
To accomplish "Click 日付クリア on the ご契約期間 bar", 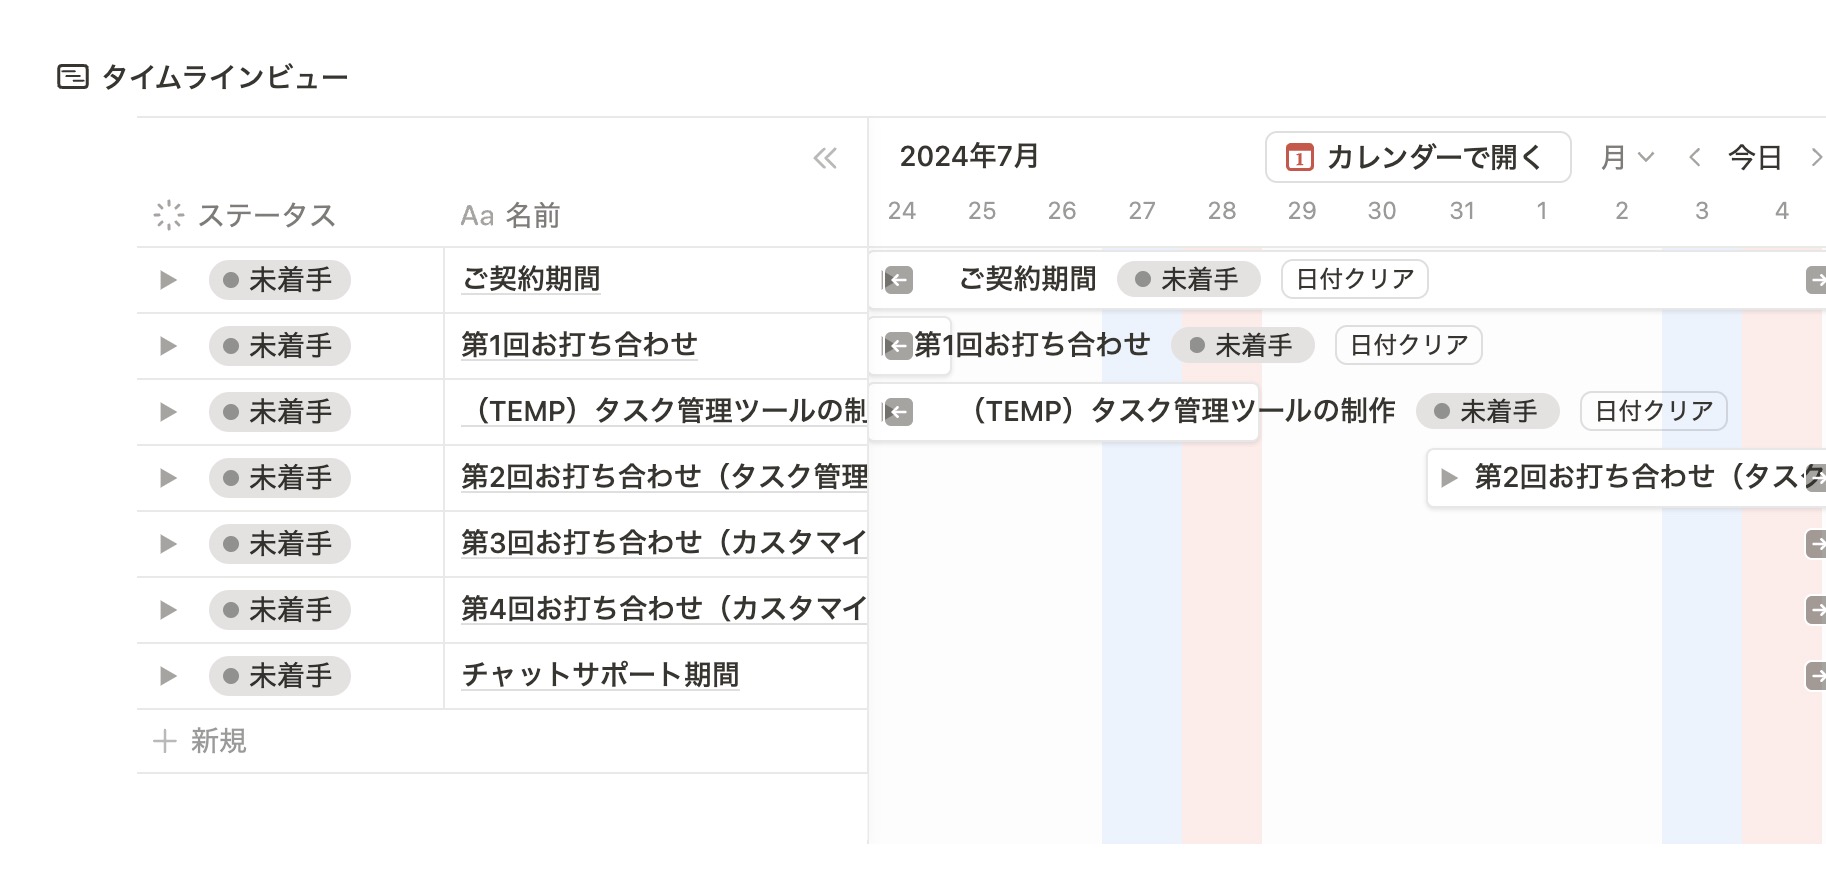I will pyautogui.click(x=1355, y=279).
